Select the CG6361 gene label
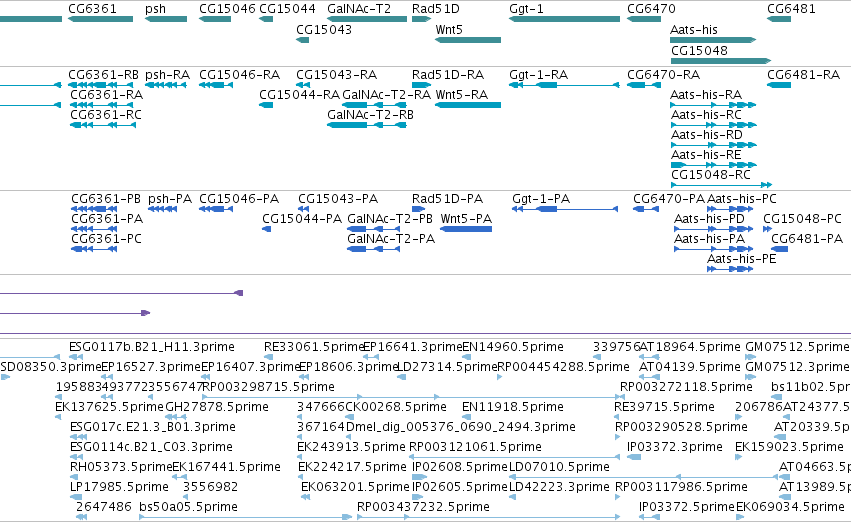Viewport: 851px width, 522px height. (x=92, y=9)
